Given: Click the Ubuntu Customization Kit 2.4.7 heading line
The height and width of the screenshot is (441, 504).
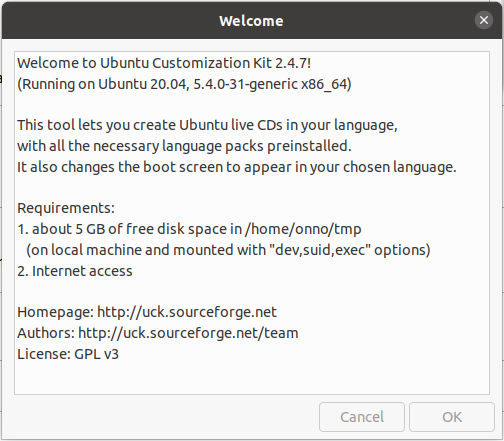Looking at the screenshot, I should pyautogui.click(x=164, y=63).
